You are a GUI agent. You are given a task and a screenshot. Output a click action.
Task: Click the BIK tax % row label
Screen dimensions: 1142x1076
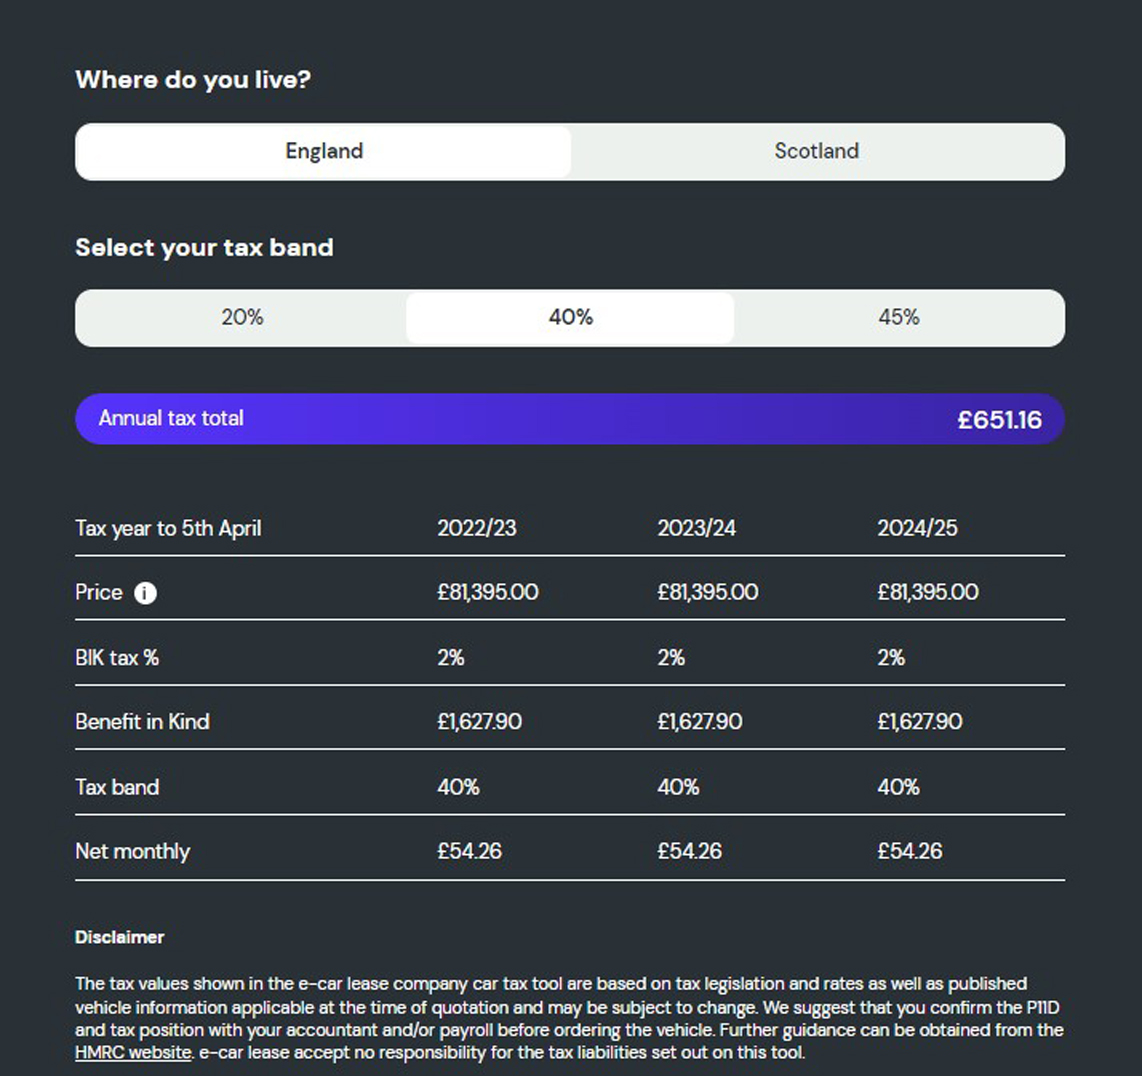tap(119, 657)
